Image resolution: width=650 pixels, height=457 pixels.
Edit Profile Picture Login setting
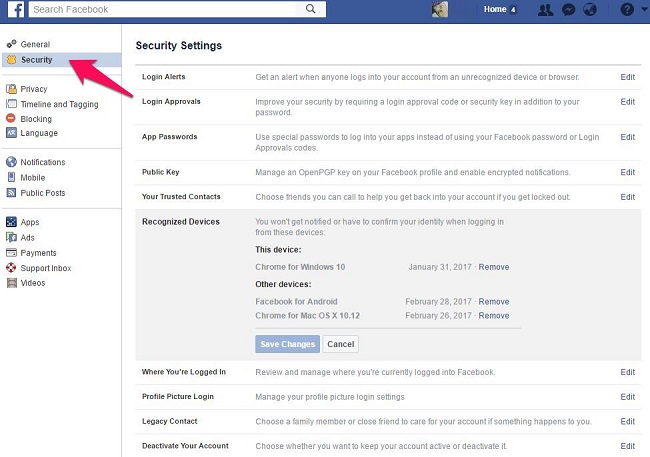tap(628, 397)
